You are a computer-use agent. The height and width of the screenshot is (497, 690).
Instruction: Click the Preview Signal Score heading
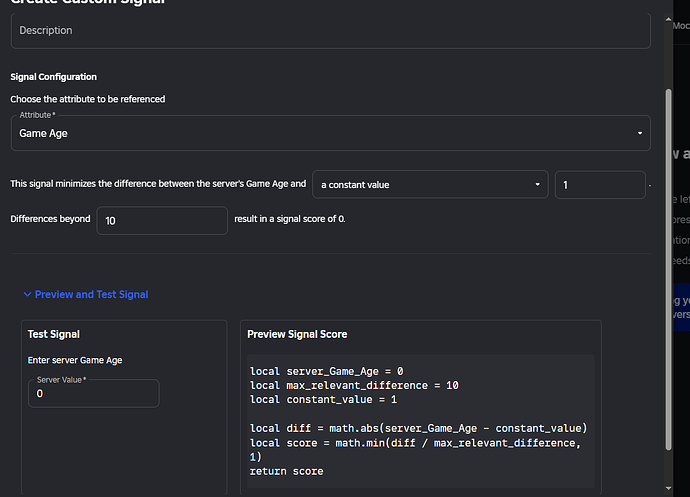tap(297, 334)
